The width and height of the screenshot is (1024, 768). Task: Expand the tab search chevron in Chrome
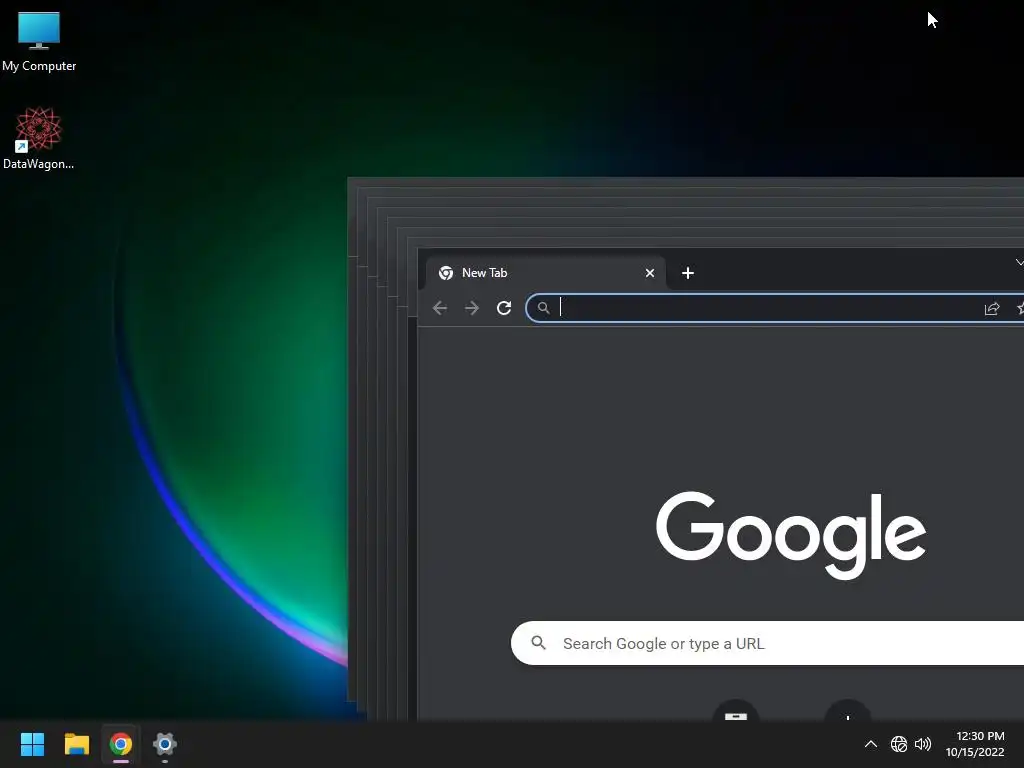(1019, 263)
